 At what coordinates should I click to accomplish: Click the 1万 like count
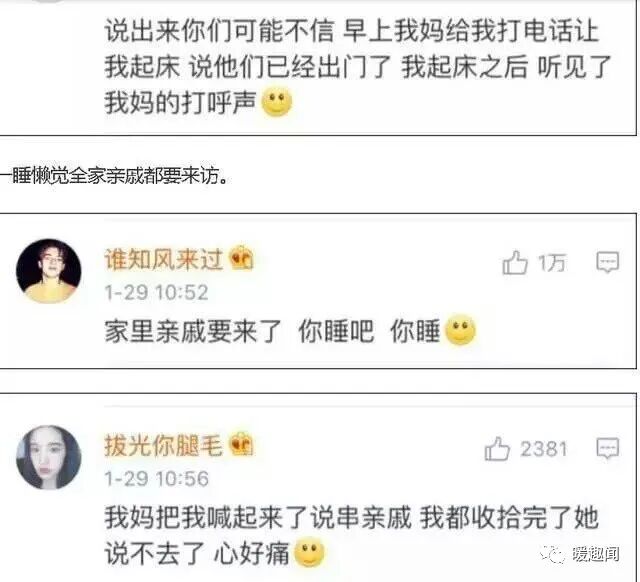tap(552, 263)
